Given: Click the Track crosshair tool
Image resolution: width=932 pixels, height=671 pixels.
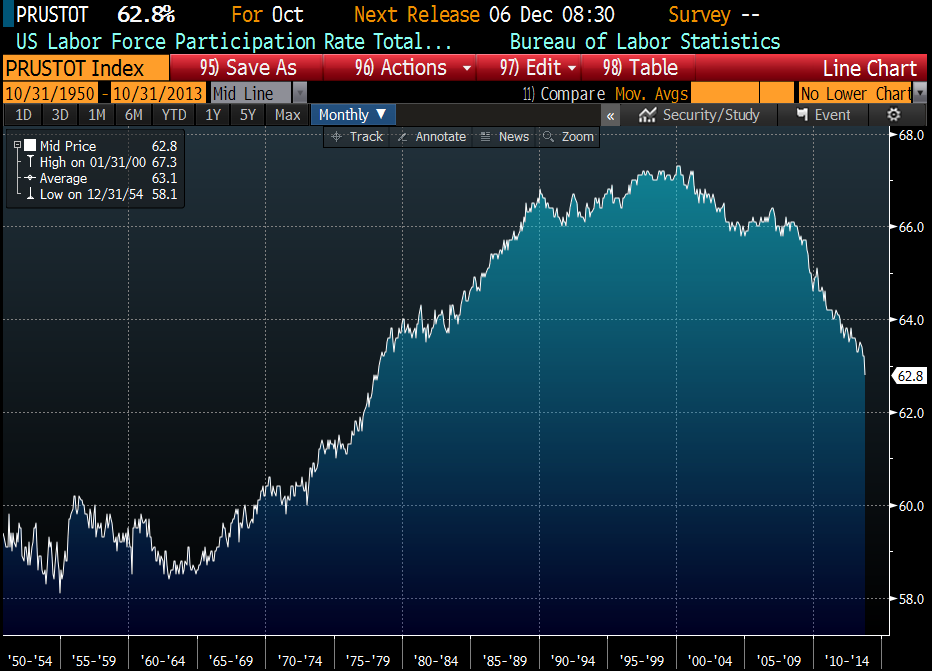Looking at the screenshot, I should (x=357, y=137).
